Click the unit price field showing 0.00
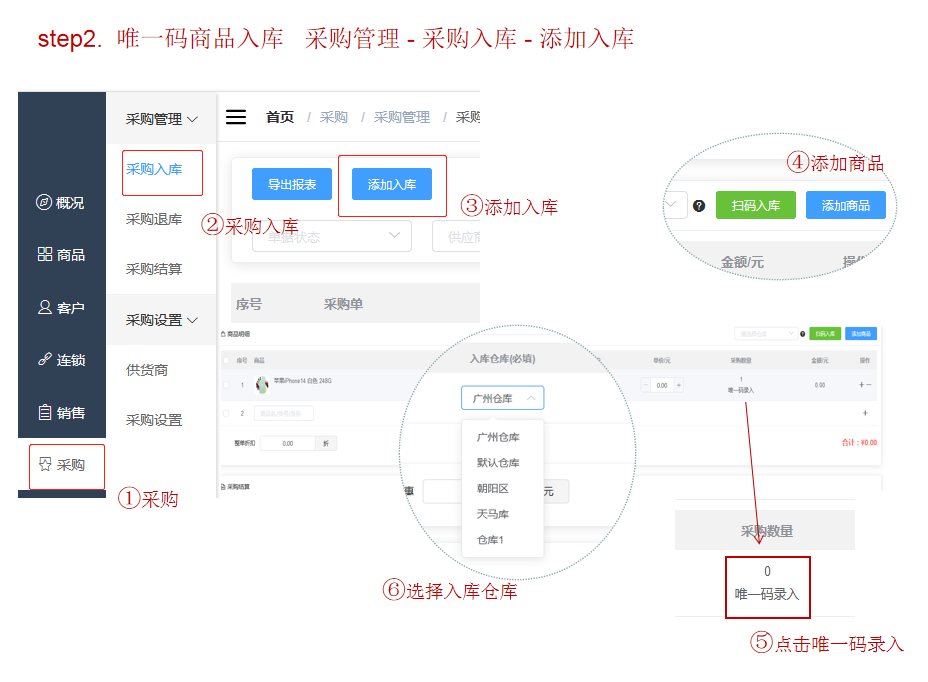 662,385
